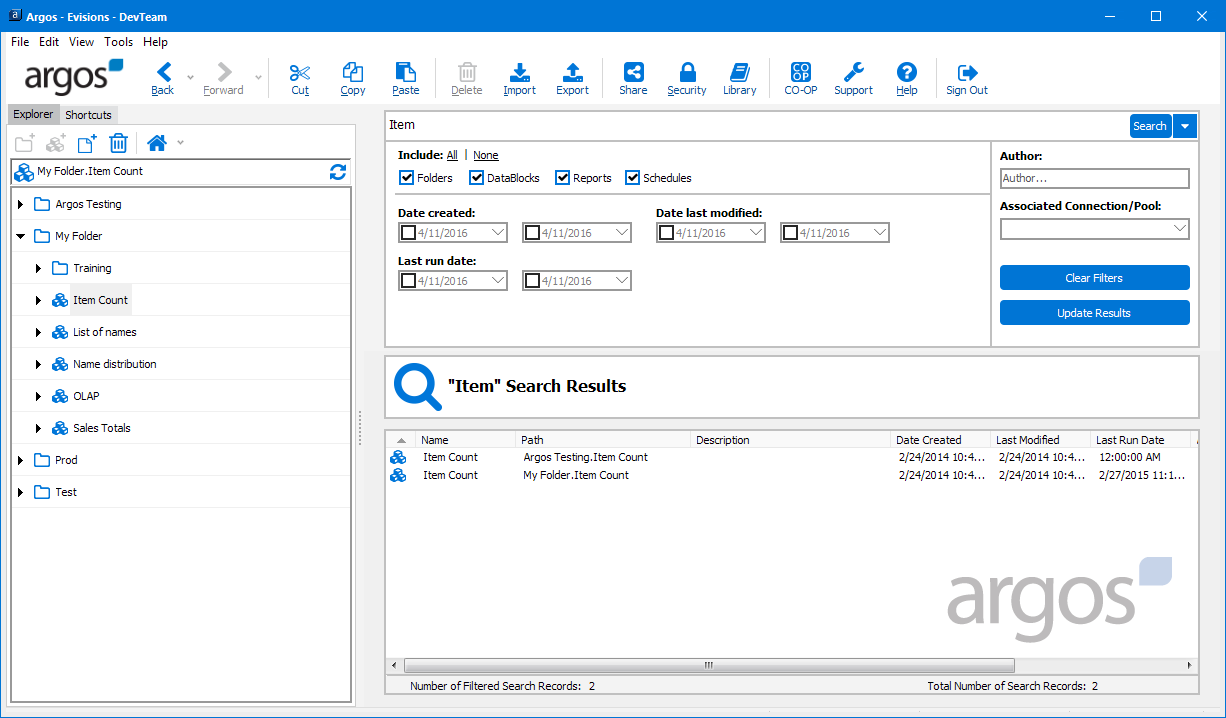Switch to the Explorer tab
Viewport: 1226px width, 718px height.
(x=33, y=114)
